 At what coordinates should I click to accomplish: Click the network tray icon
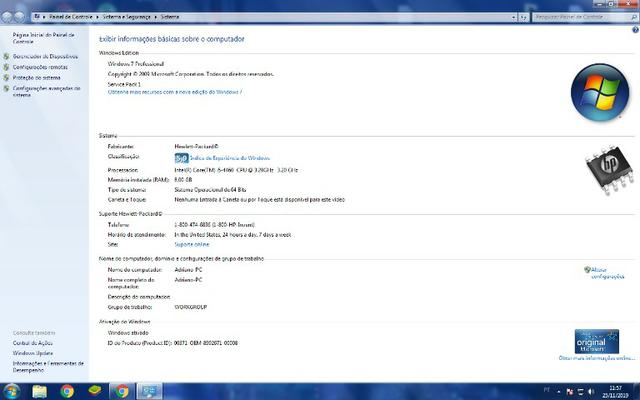[x=580, y=392]
